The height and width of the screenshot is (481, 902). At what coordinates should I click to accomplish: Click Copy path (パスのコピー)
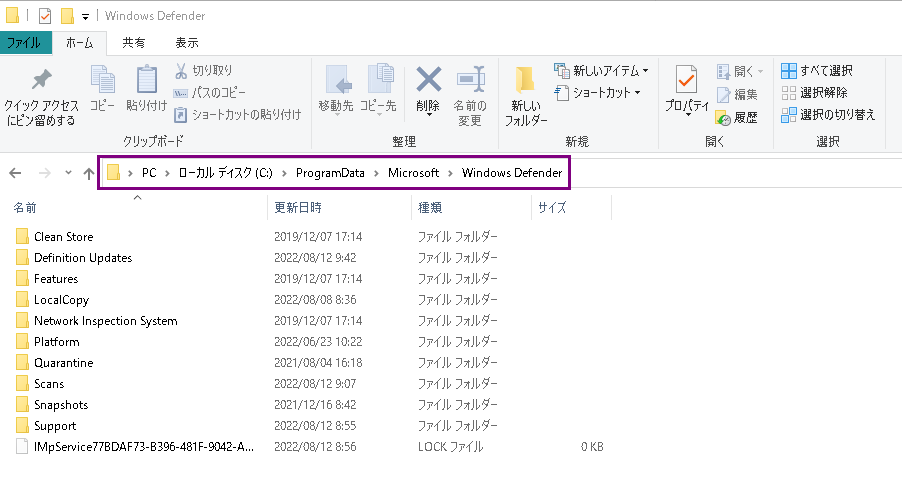tap(210, 92)
